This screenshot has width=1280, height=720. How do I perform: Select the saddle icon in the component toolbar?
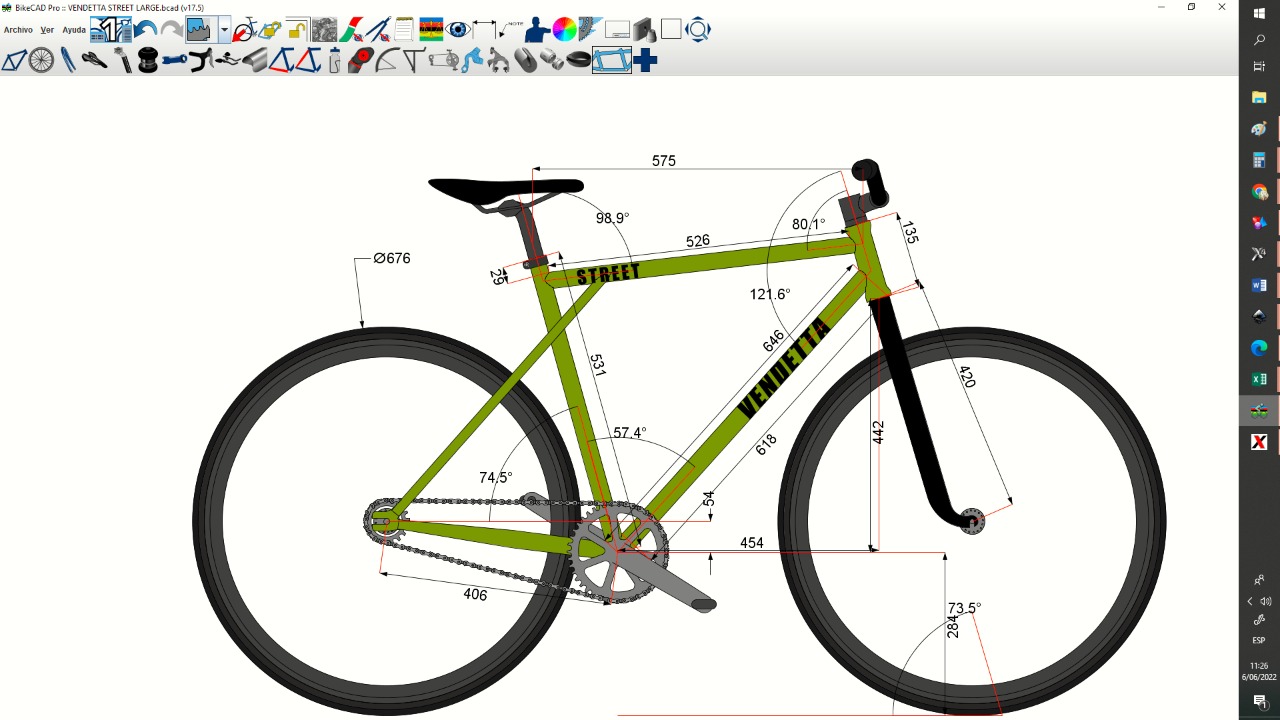tap(92, 60)
